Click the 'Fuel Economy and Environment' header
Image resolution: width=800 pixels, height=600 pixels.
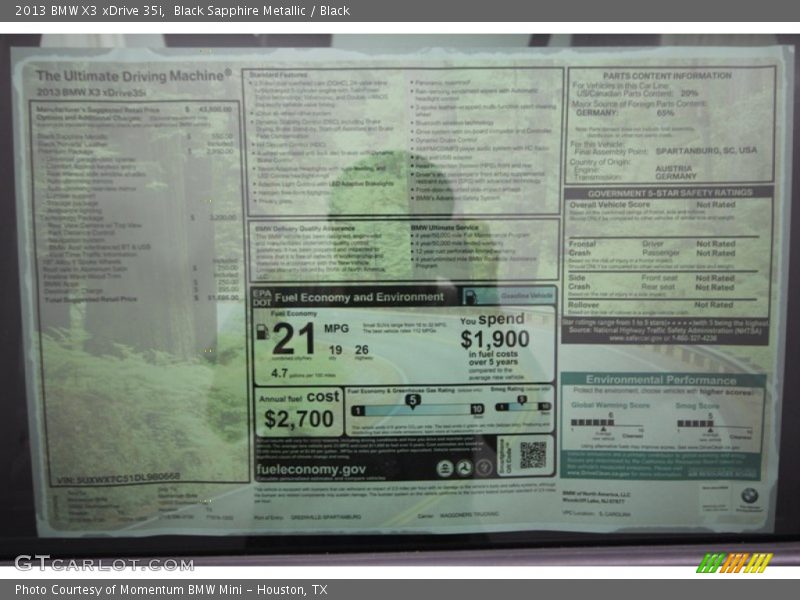[359, 297]
